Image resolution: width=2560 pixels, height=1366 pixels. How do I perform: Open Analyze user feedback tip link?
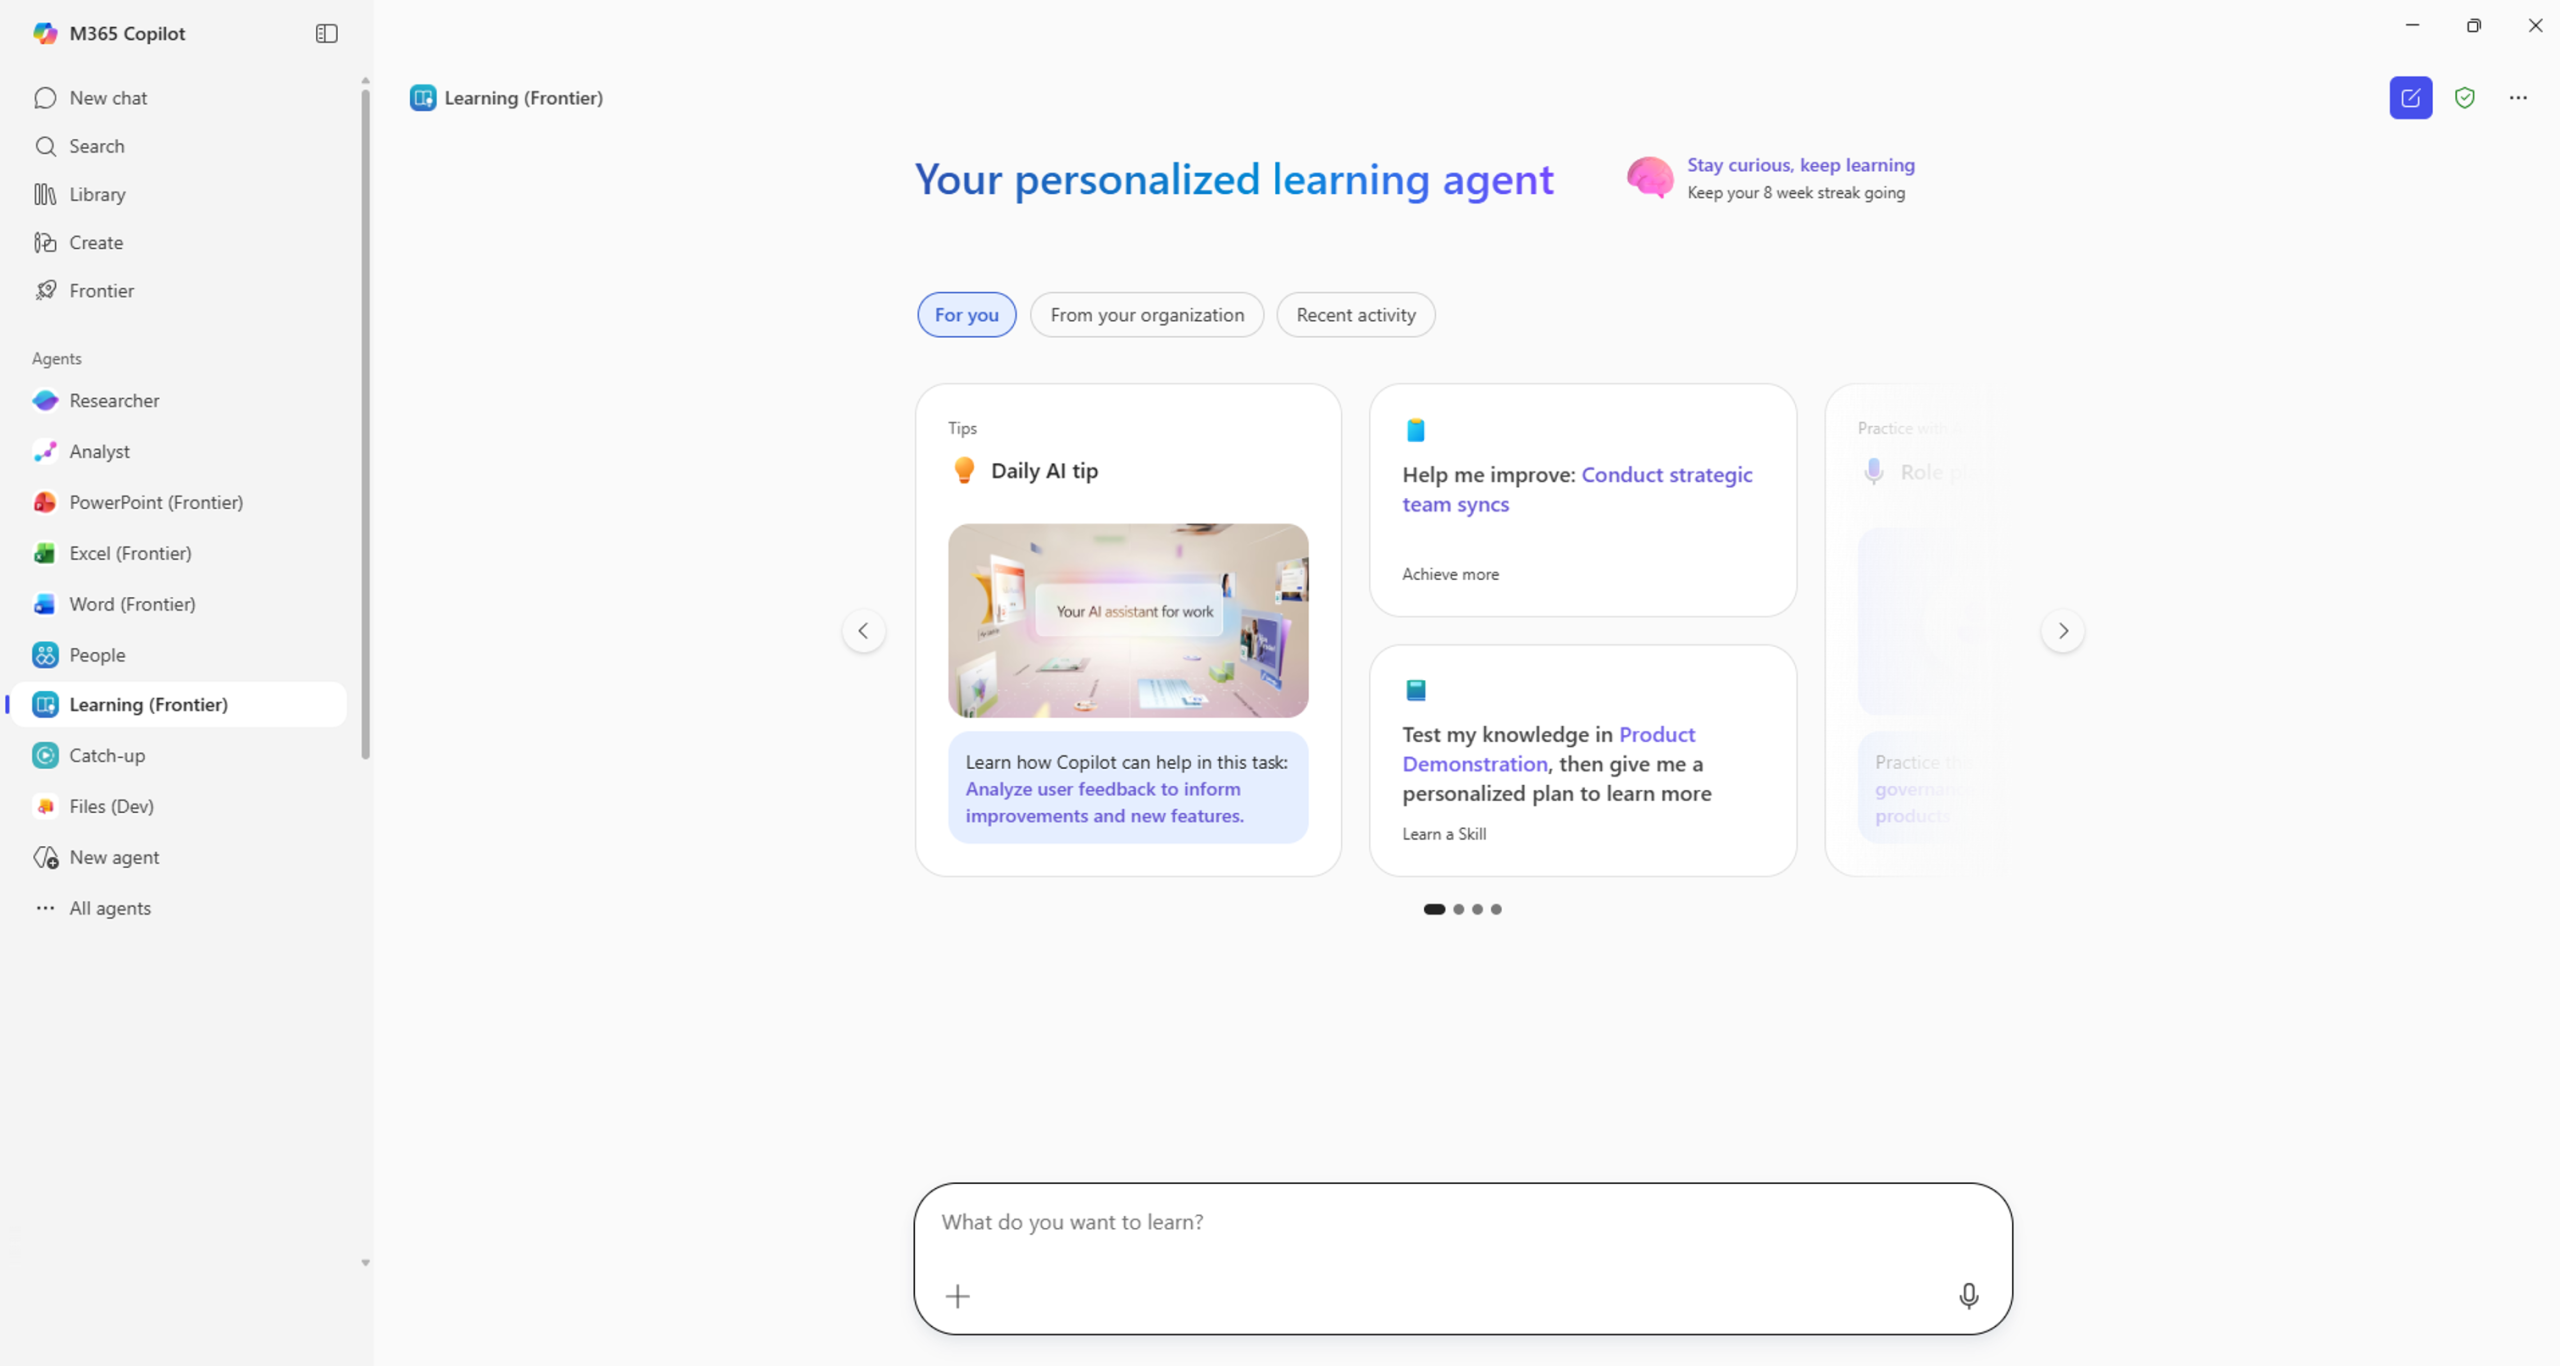pyautogui.click(x=1103, y=802)
